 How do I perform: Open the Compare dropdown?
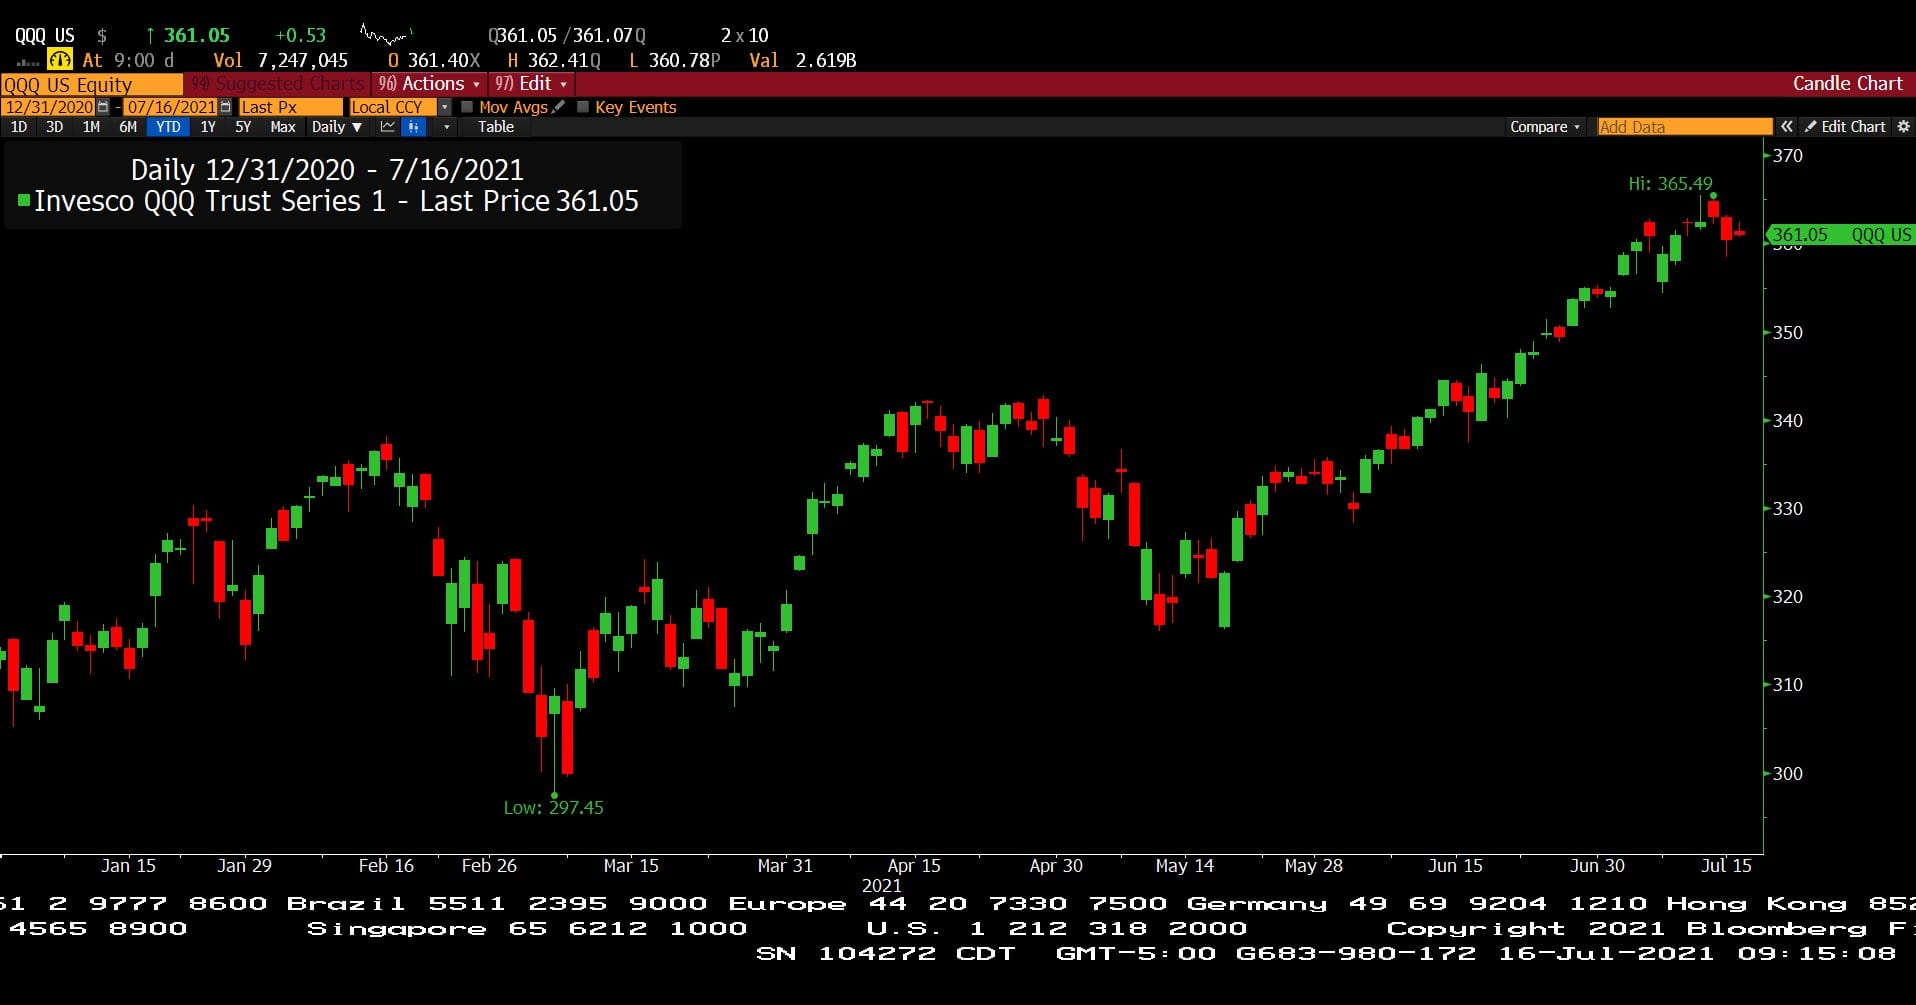pos(1545,127)
